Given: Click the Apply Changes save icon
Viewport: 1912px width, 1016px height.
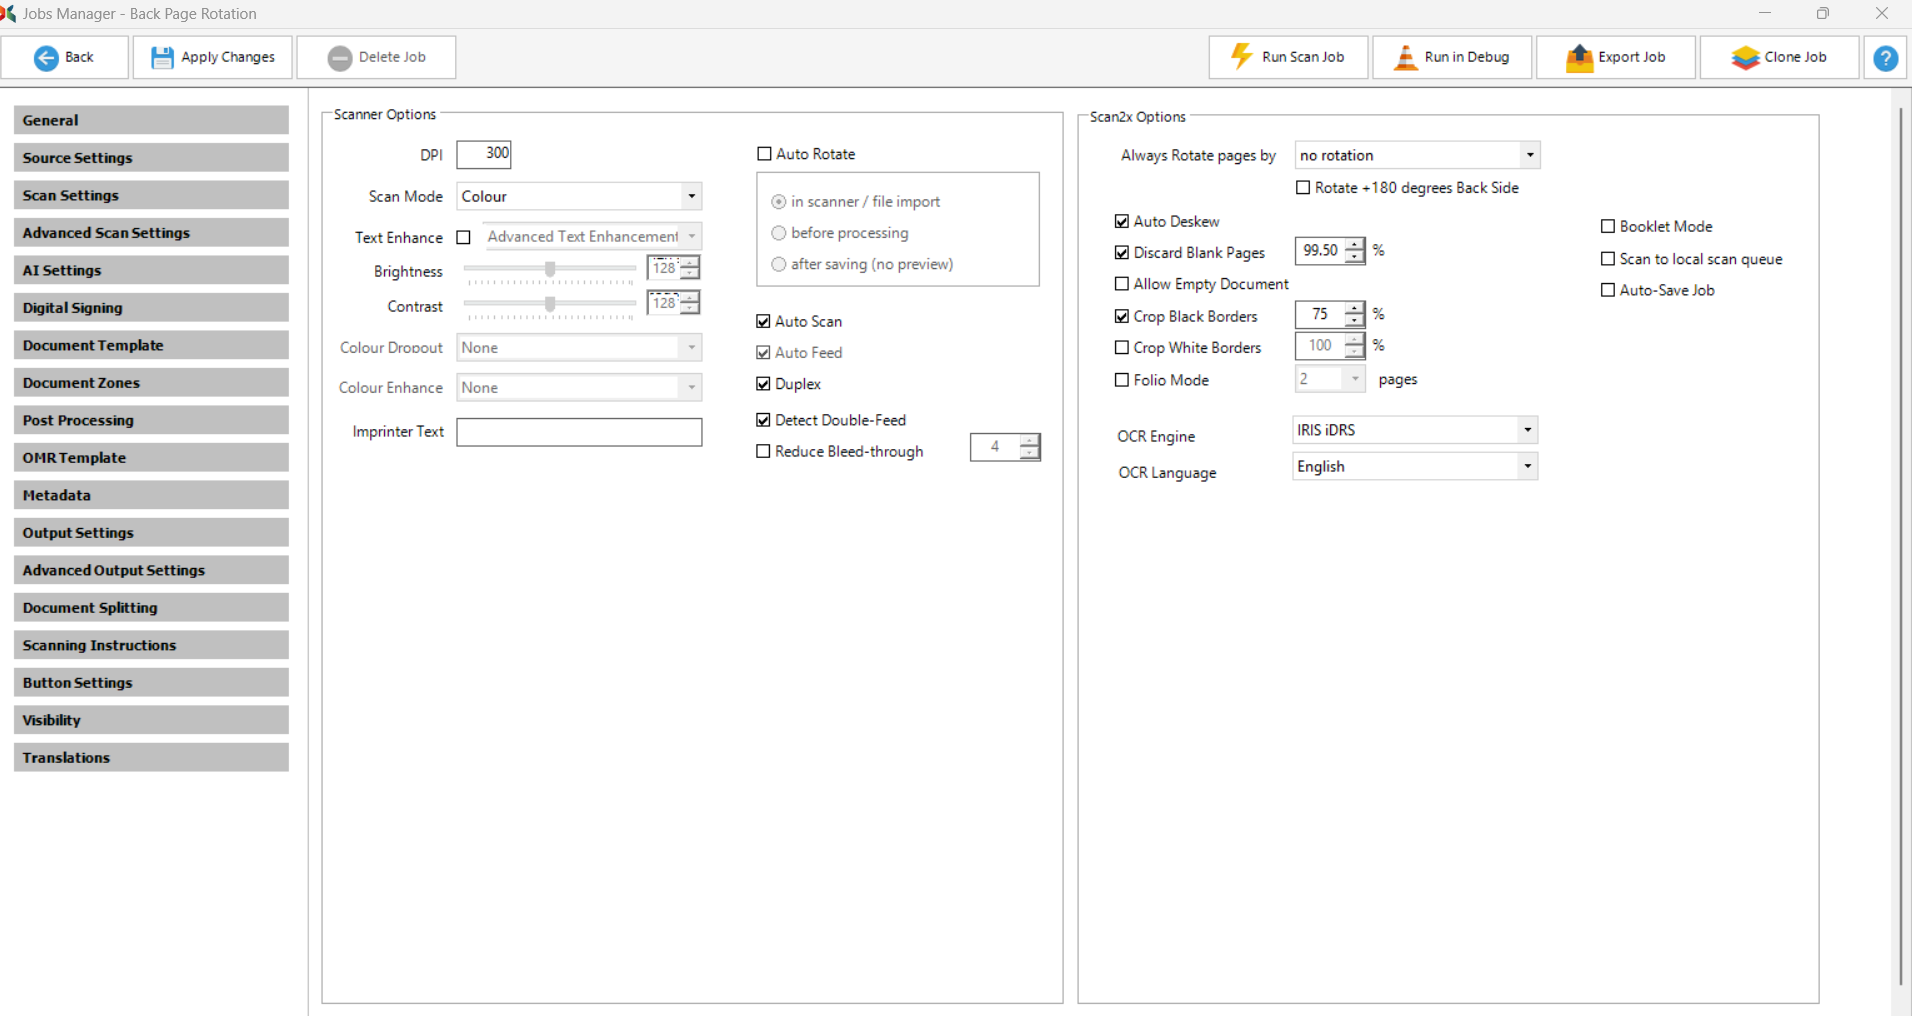Looking at the screenshot, I should (162, 58).
